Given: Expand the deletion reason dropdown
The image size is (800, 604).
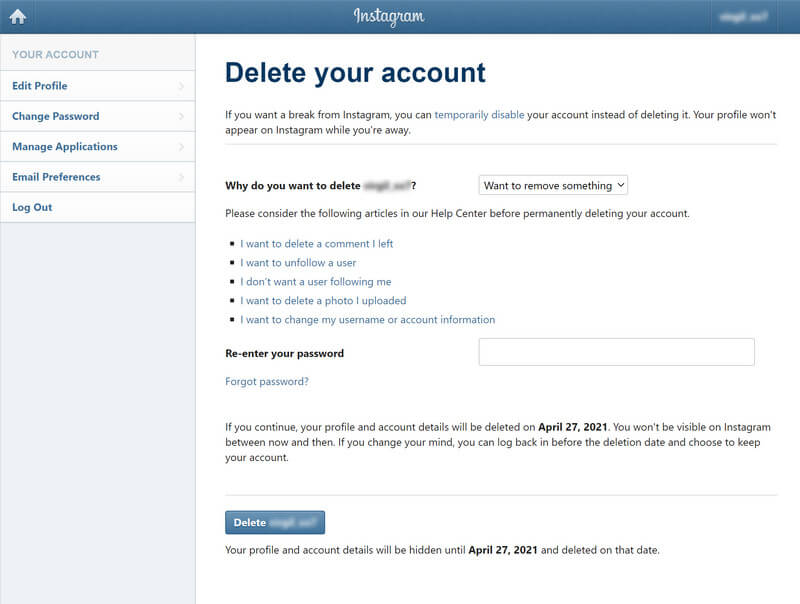Looking at the screenshot, I should click(553, 185).
